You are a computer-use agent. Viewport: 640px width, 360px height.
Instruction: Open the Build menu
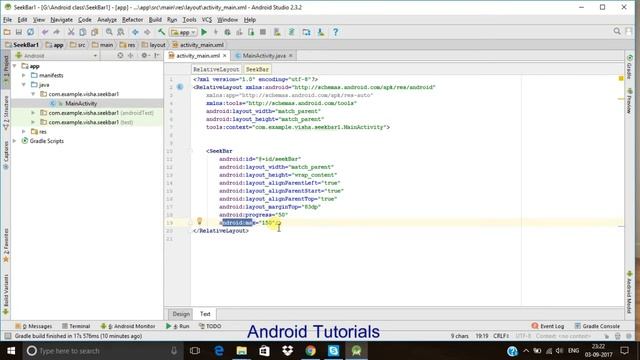click(x=155, y=20)
